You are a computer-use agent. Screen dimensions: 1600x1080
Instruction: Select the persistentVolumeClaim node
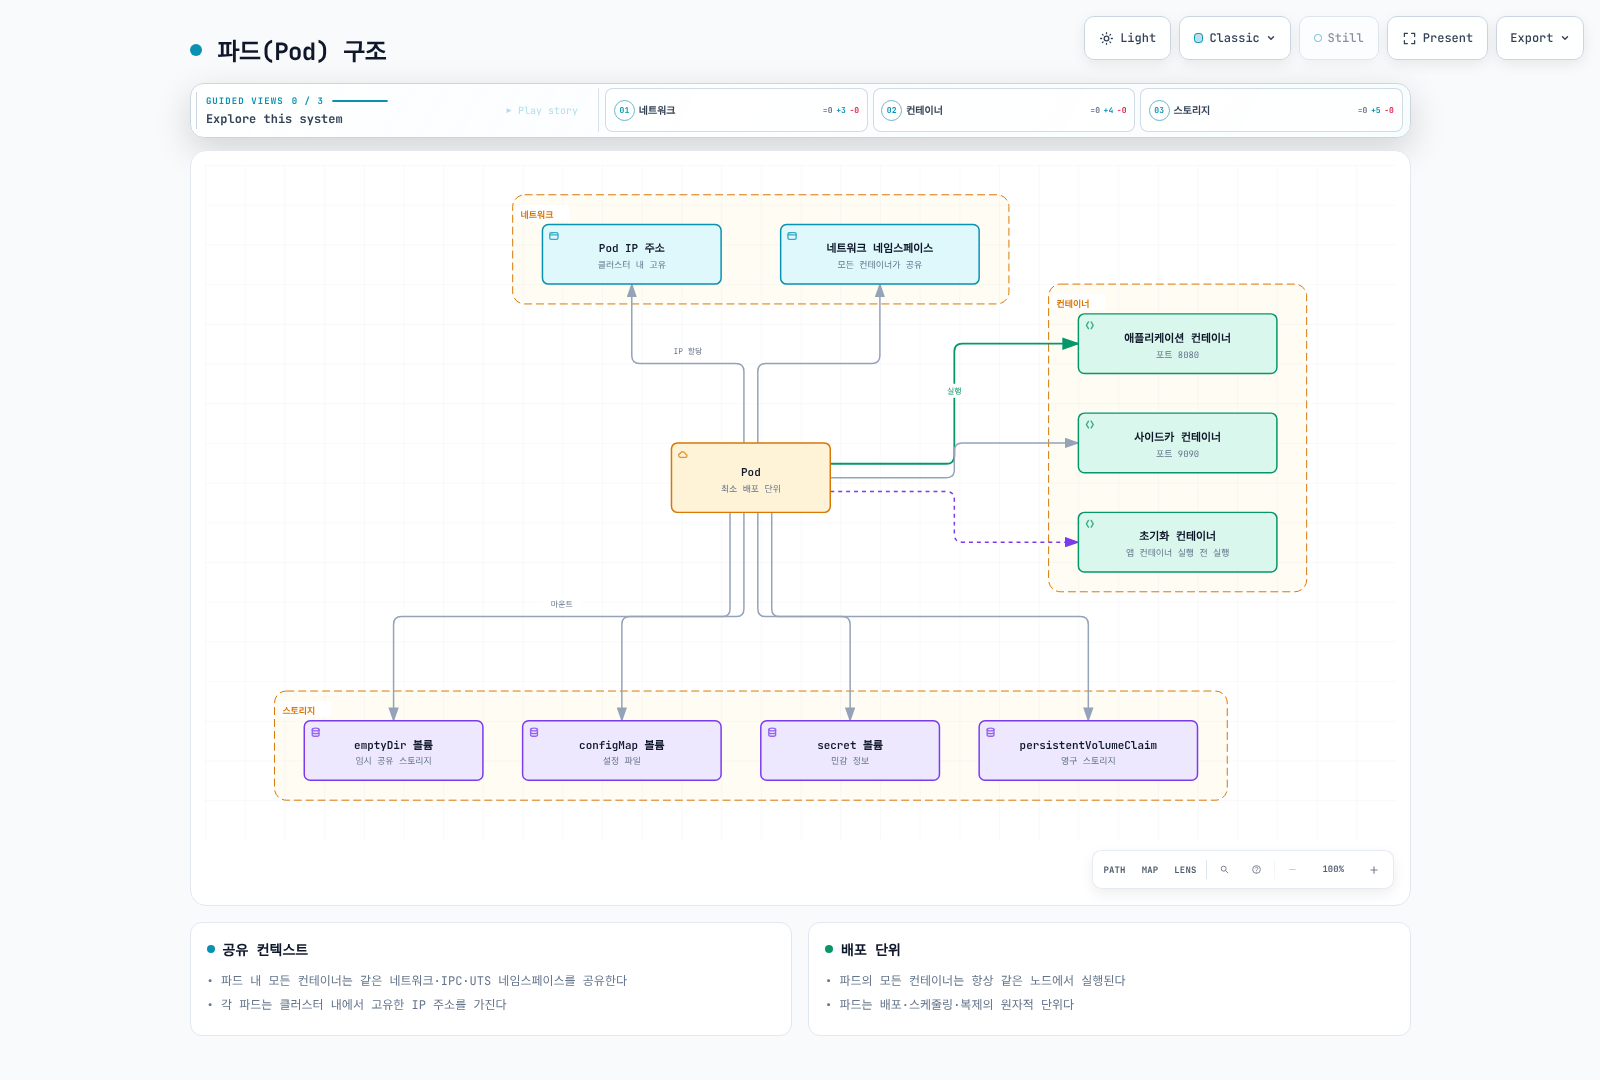pyautogui.click(x=1088, y=751)
